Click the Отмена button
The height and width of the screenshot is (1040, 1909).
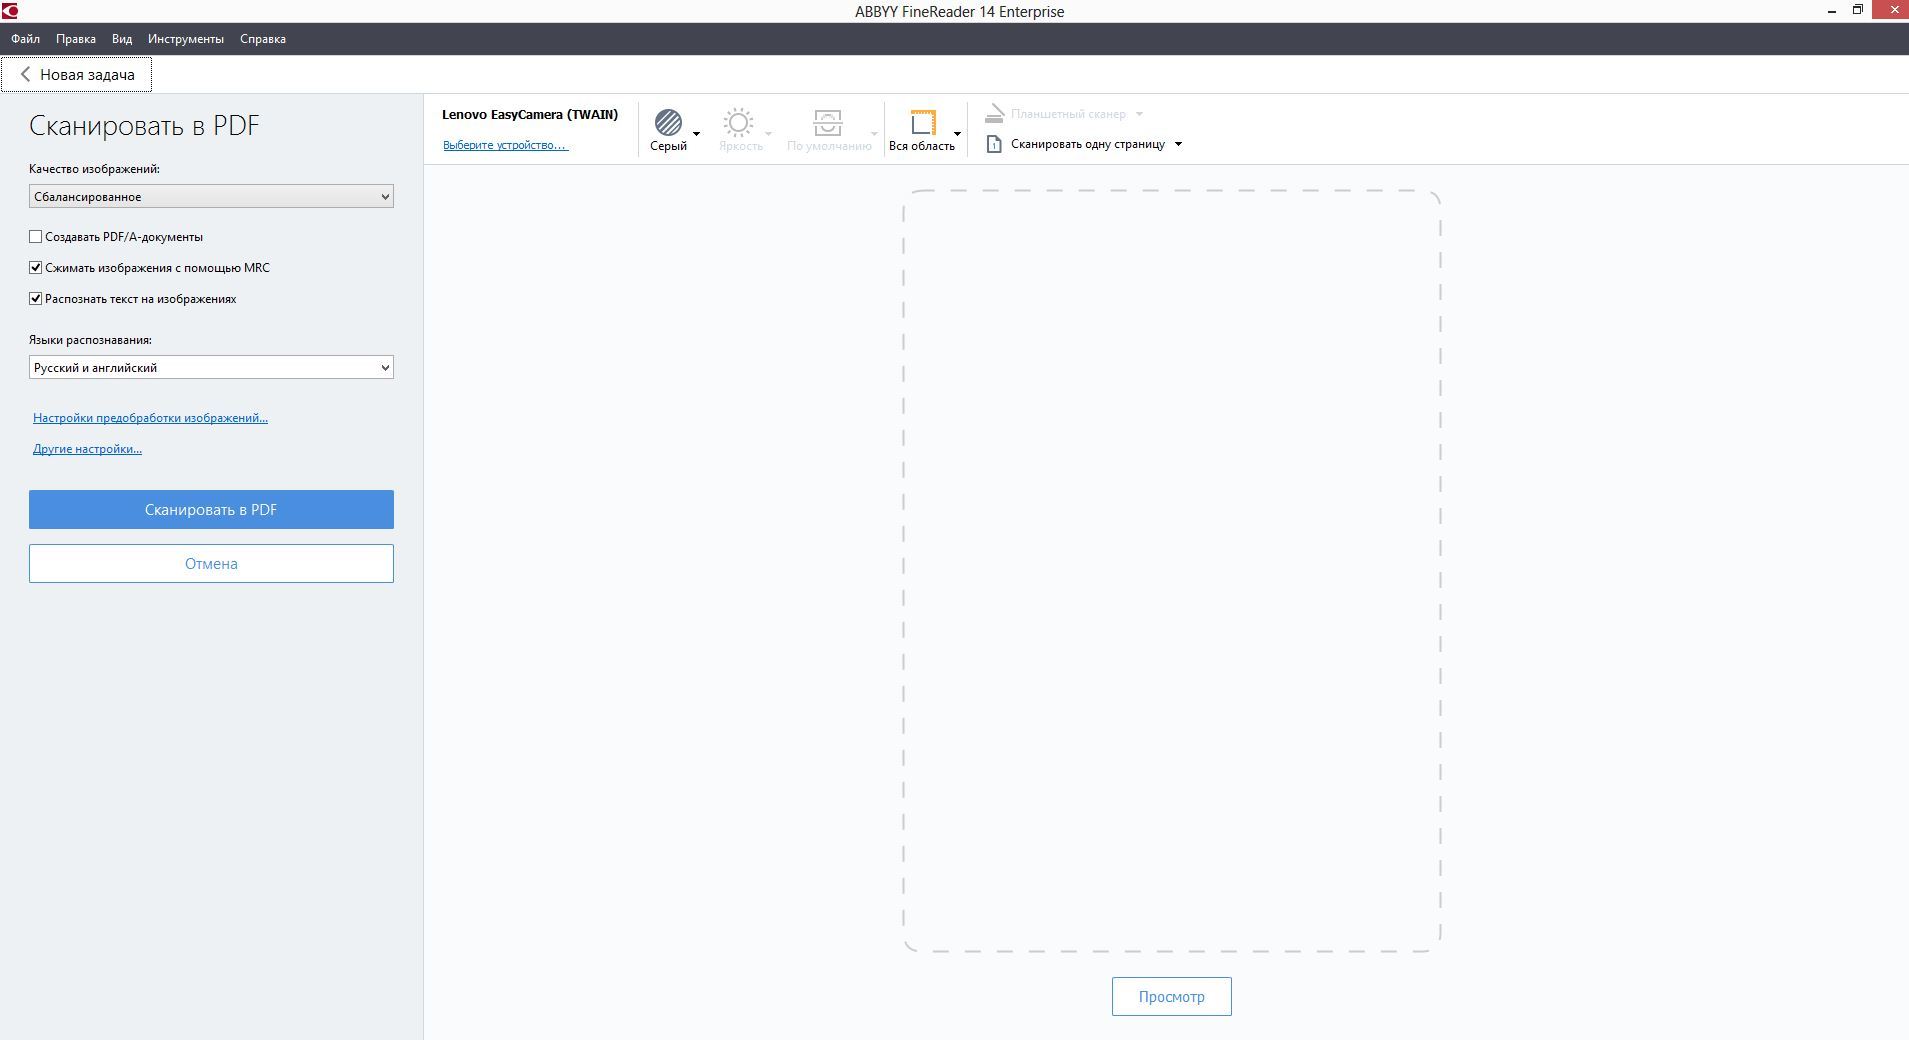pyautogui.click(x=211, y=564)
